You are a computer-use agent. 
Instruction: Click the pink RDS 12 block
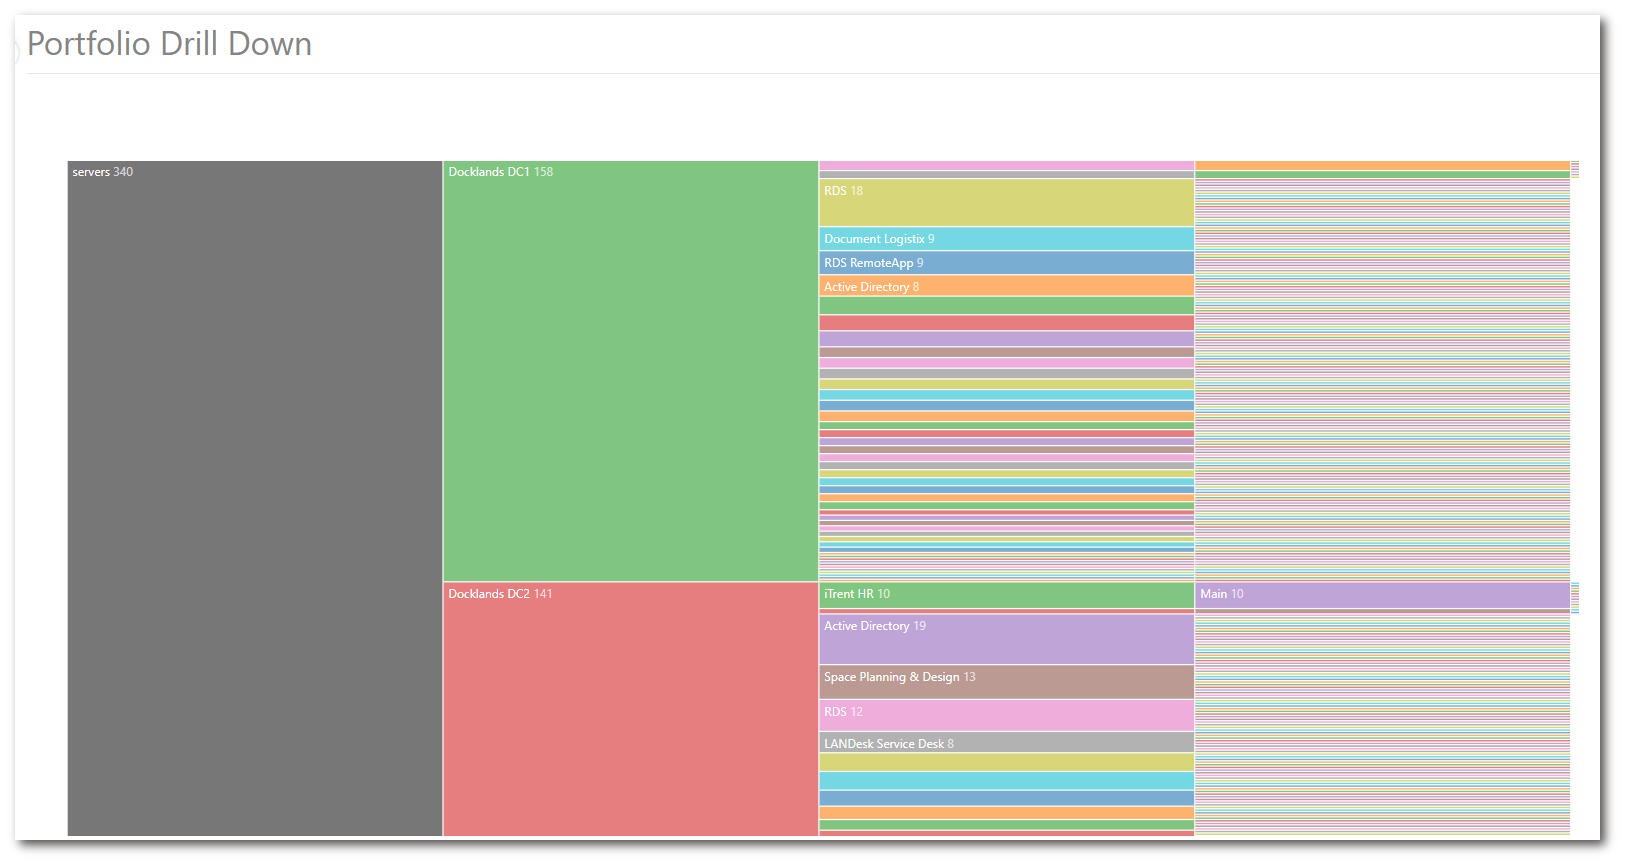pos(1006,715)
